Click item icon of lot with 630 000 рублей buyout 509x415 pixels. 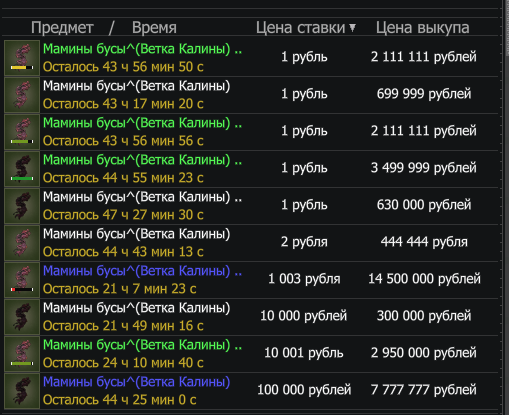tap(22, 206)
